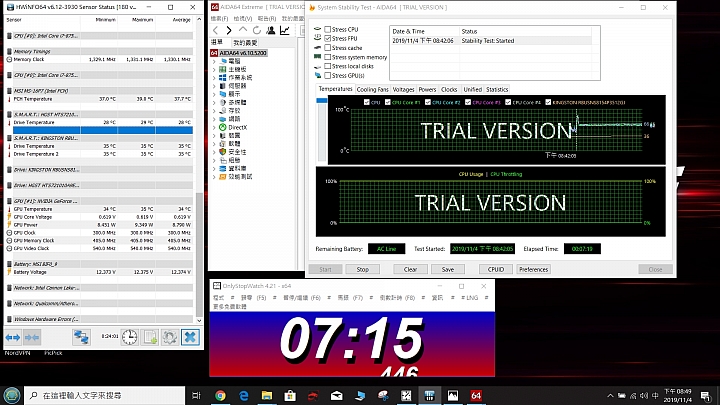Expand 網路 node in AIDA64 tree
The width and height of the screenshot is (720, 405).
coord(214,119)
